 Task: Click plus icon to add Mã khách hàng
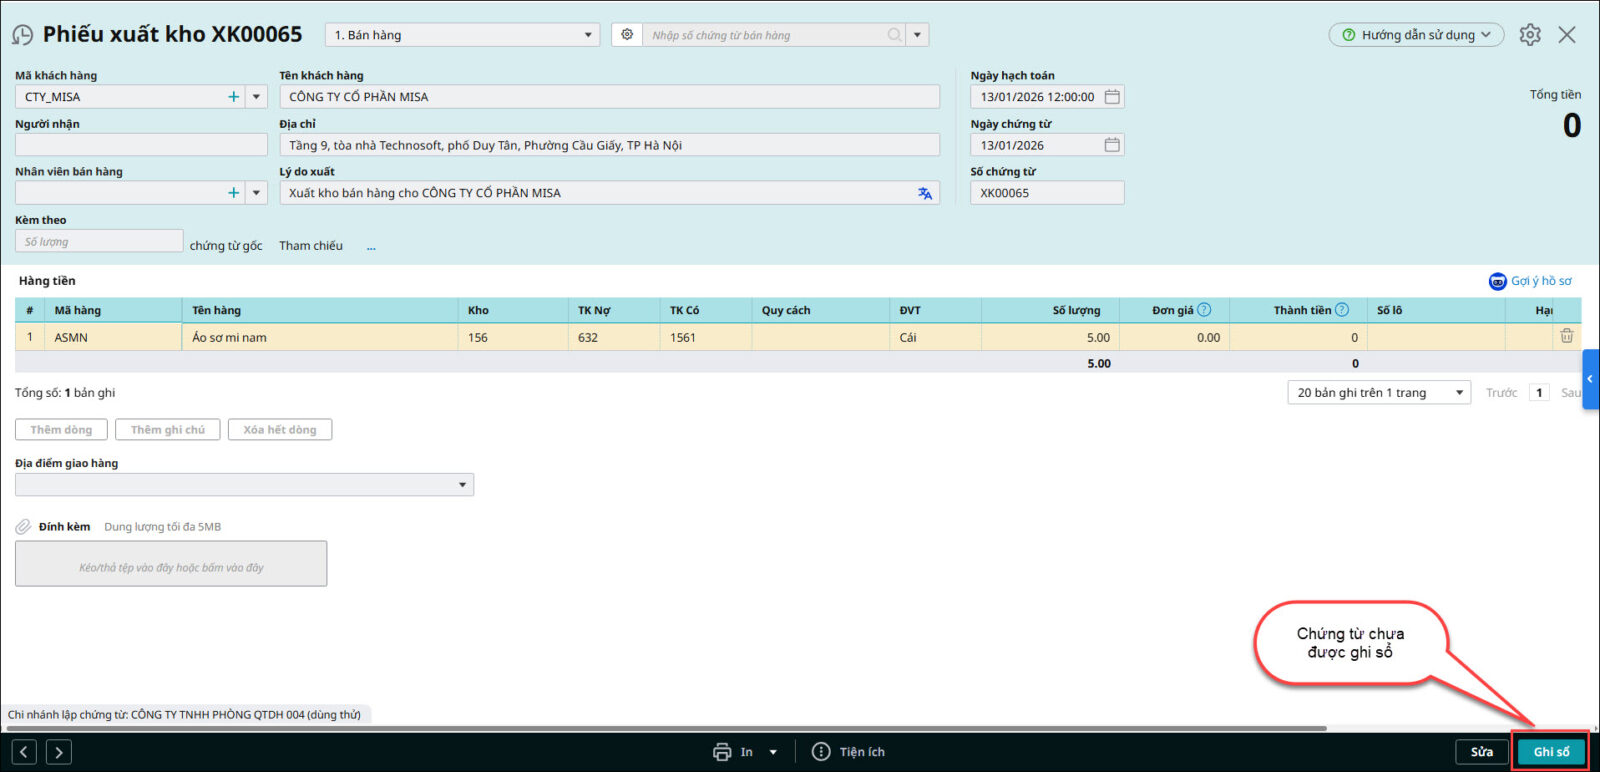pos(233,97)
